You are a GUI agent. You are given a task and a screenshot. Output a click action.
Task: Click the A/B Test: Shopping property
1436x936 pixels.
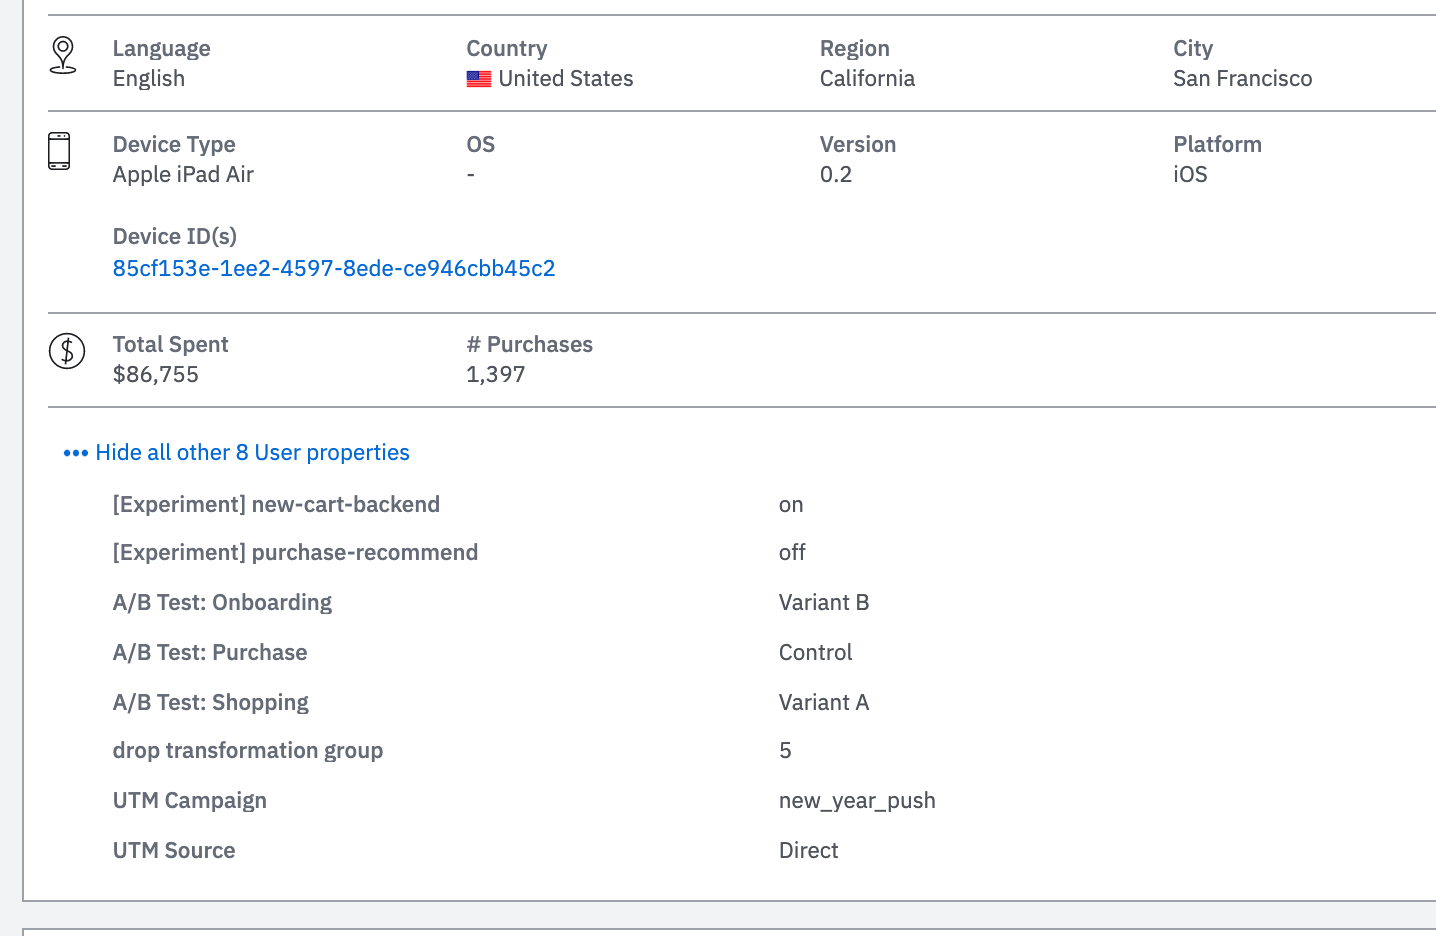pos(211,703)
